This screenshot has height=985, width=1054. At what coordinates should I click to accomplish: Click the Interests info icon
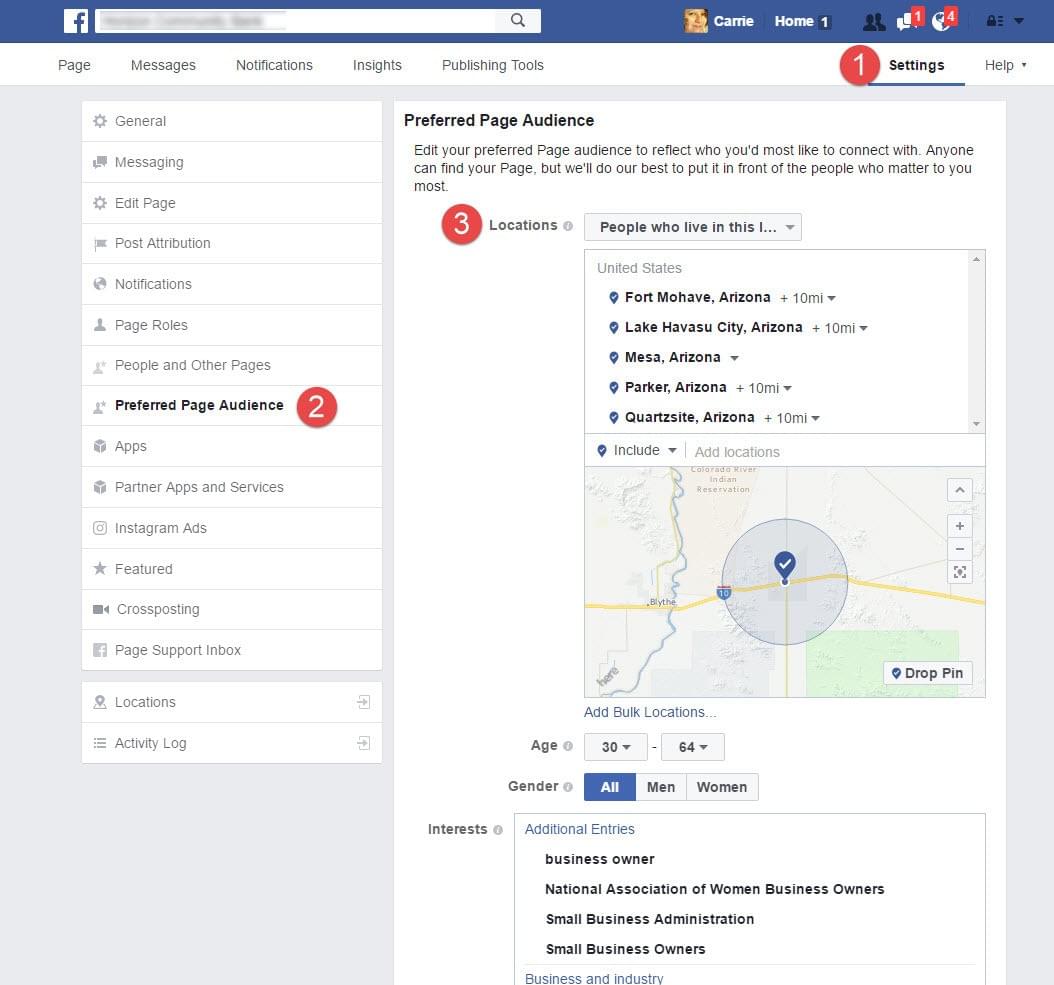click(x=497, y=830)
